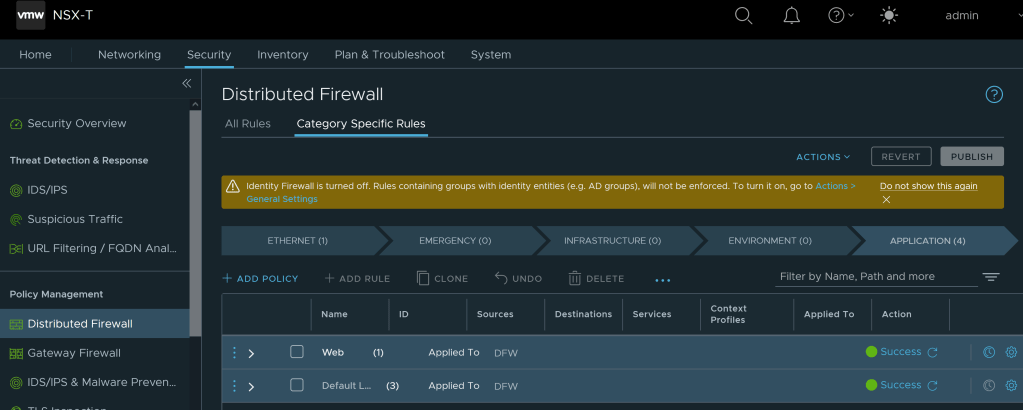The image size is (1023, 410).
Task: Select the Ethernet (1) category step
Action: [297, 241]
